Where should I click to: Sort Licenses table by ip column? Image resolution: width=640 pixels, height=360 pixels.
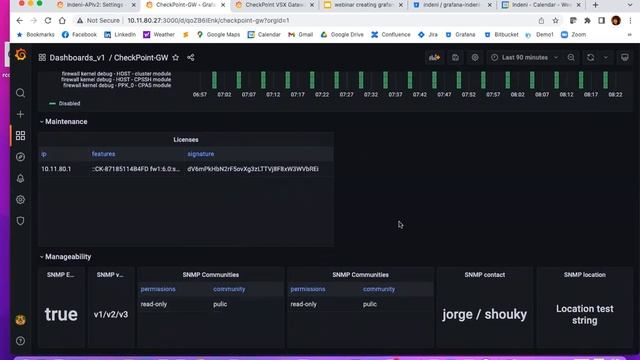(44, 154)
